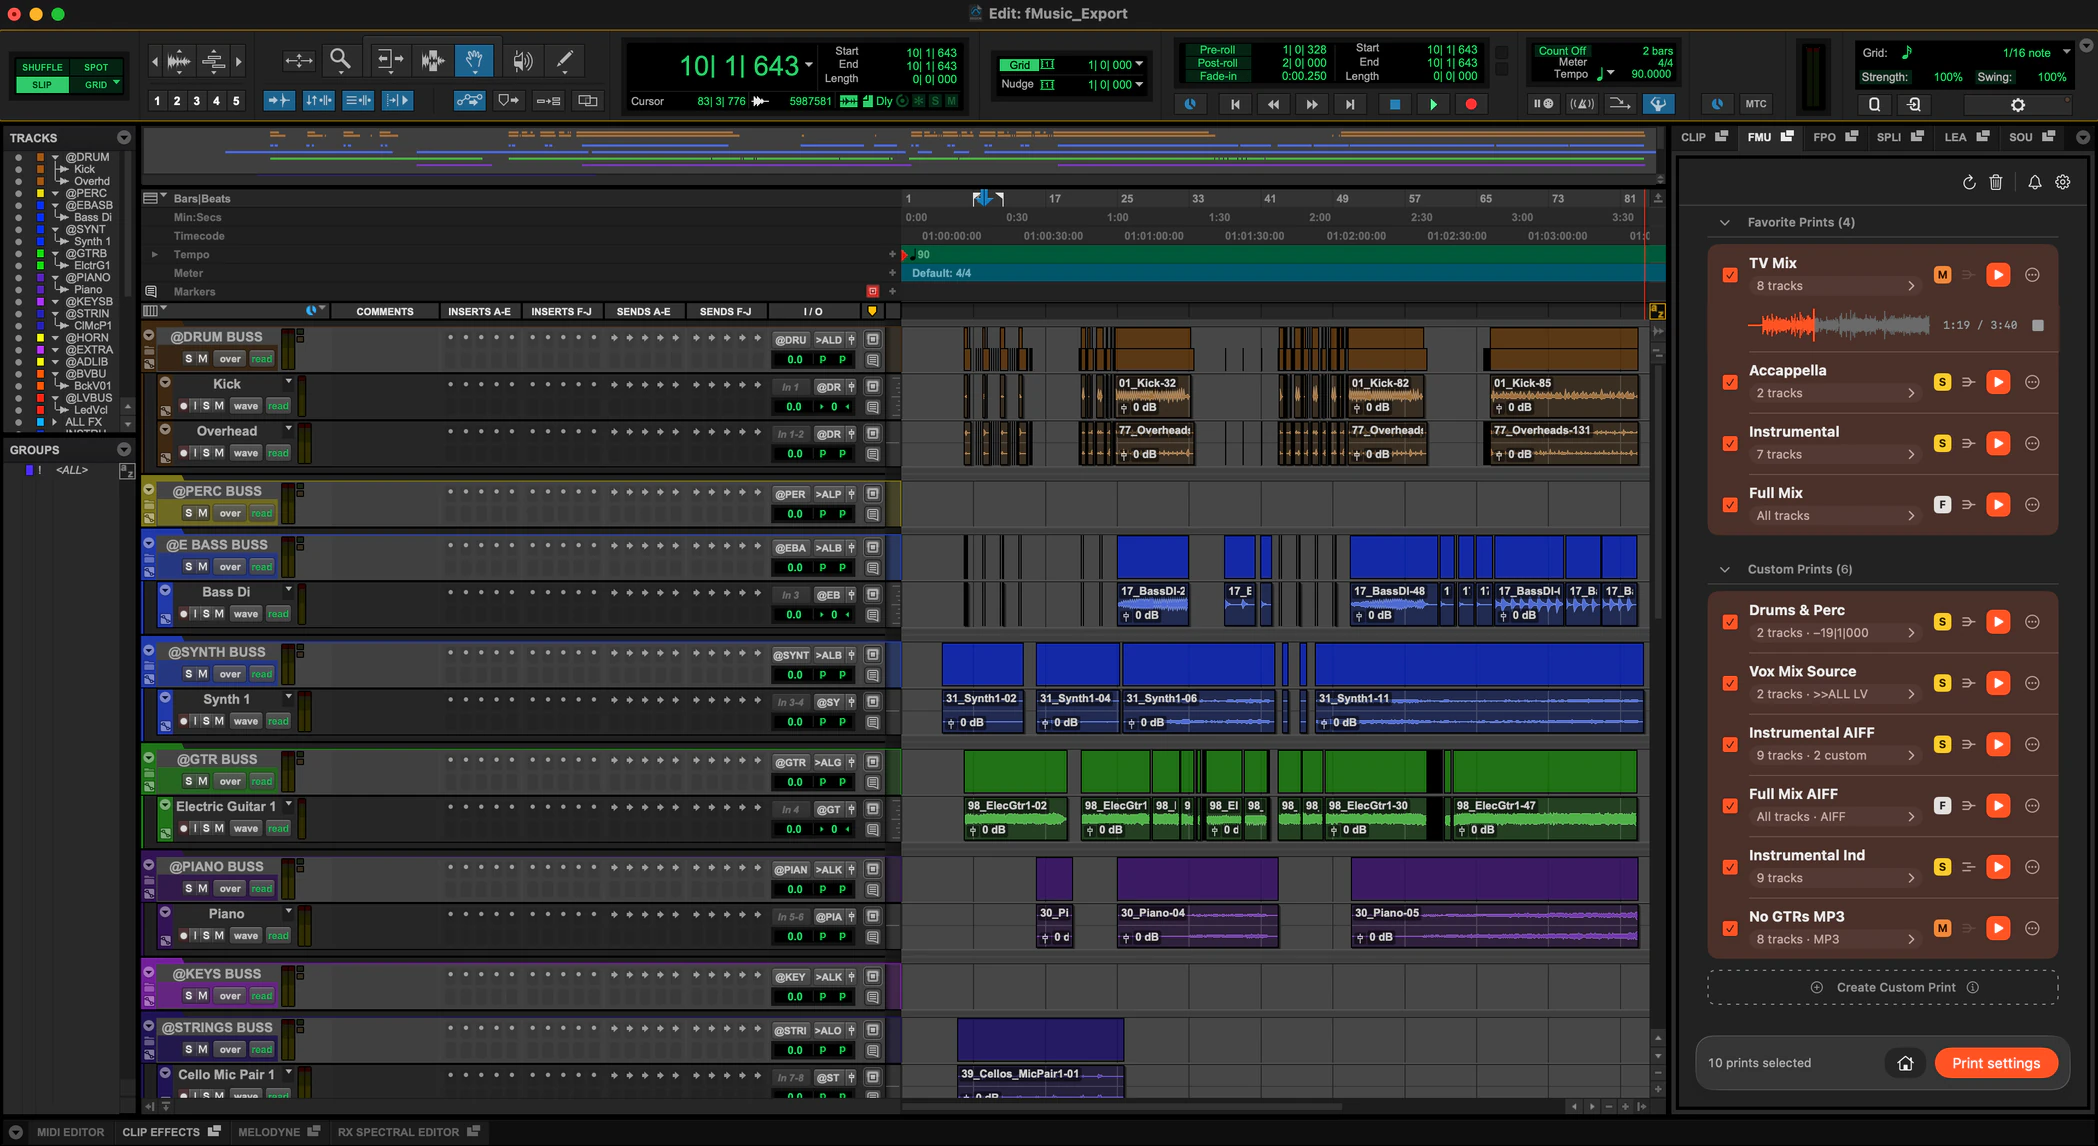Collapse the Custom Prints section
2098x1146 pixels.
1724,569
